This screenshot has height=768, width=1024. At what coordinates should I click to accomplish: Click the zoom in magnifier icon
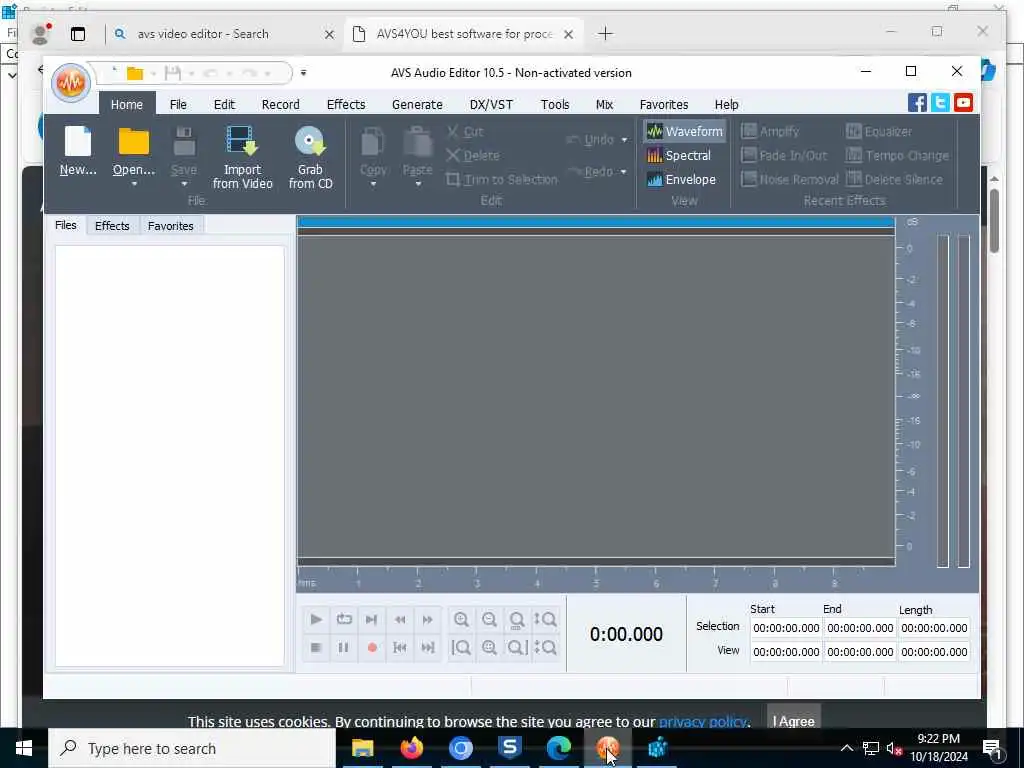click(461, 619)
